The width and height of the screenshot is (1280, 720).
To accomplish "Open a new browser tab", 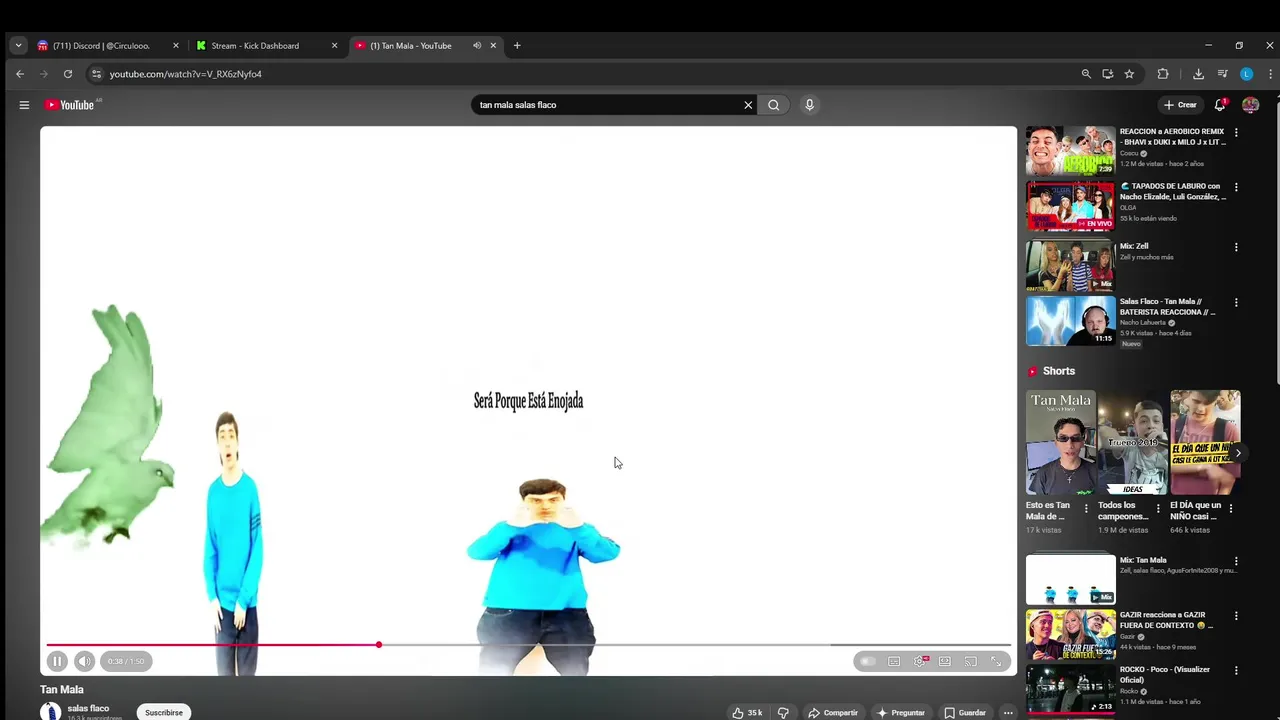I will [517, 45].
